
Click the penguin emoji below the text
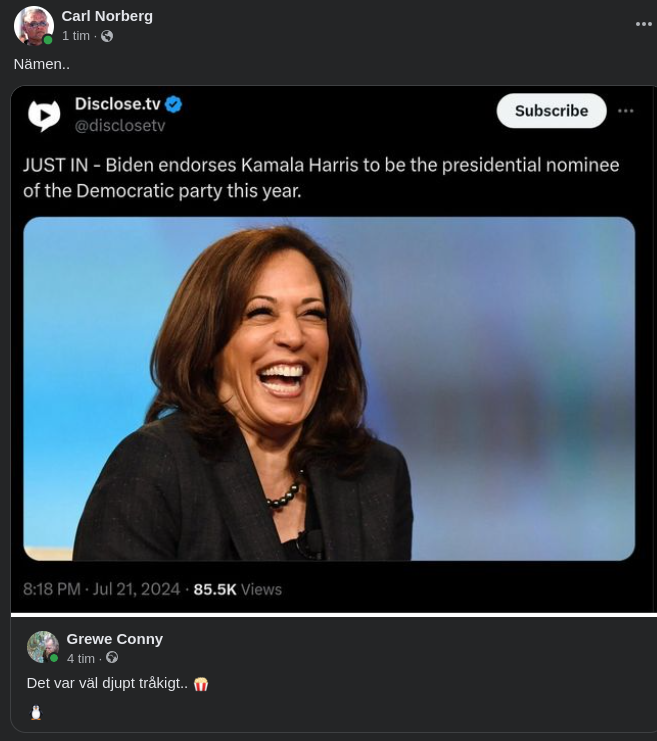pos(36,712)
